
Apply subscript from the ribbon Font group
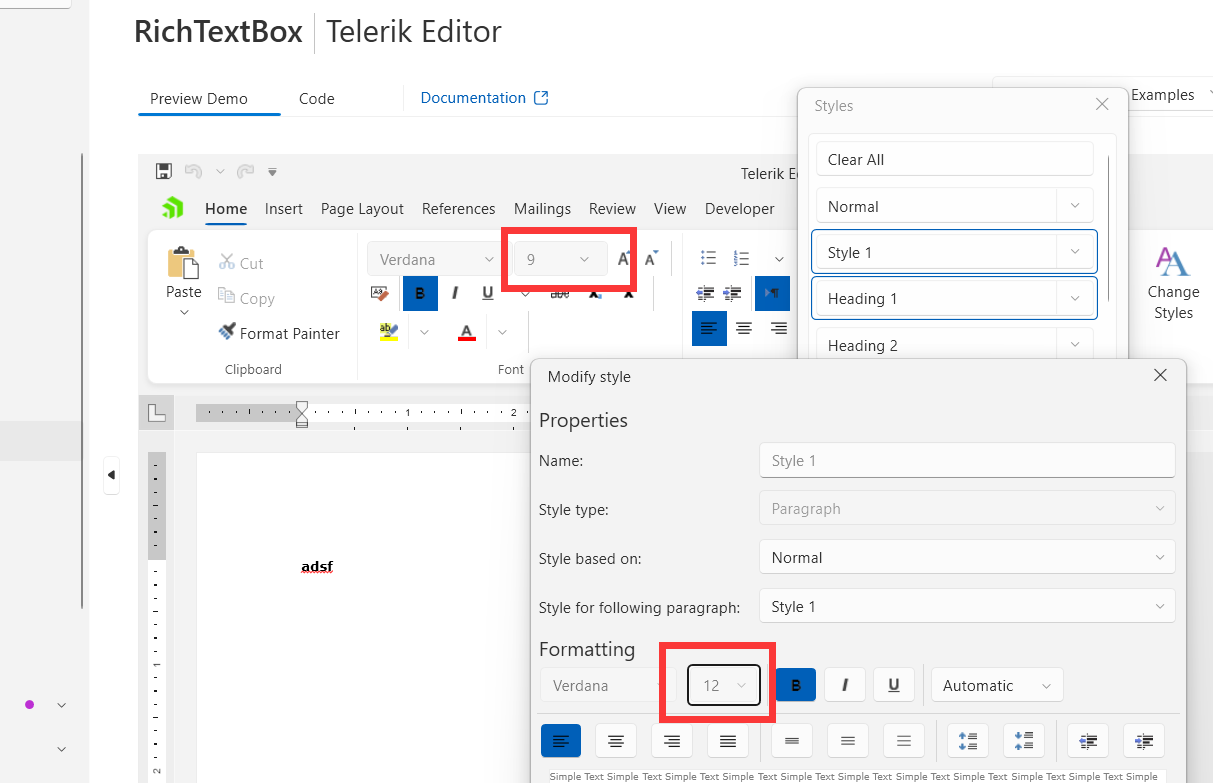coord(594,293)
